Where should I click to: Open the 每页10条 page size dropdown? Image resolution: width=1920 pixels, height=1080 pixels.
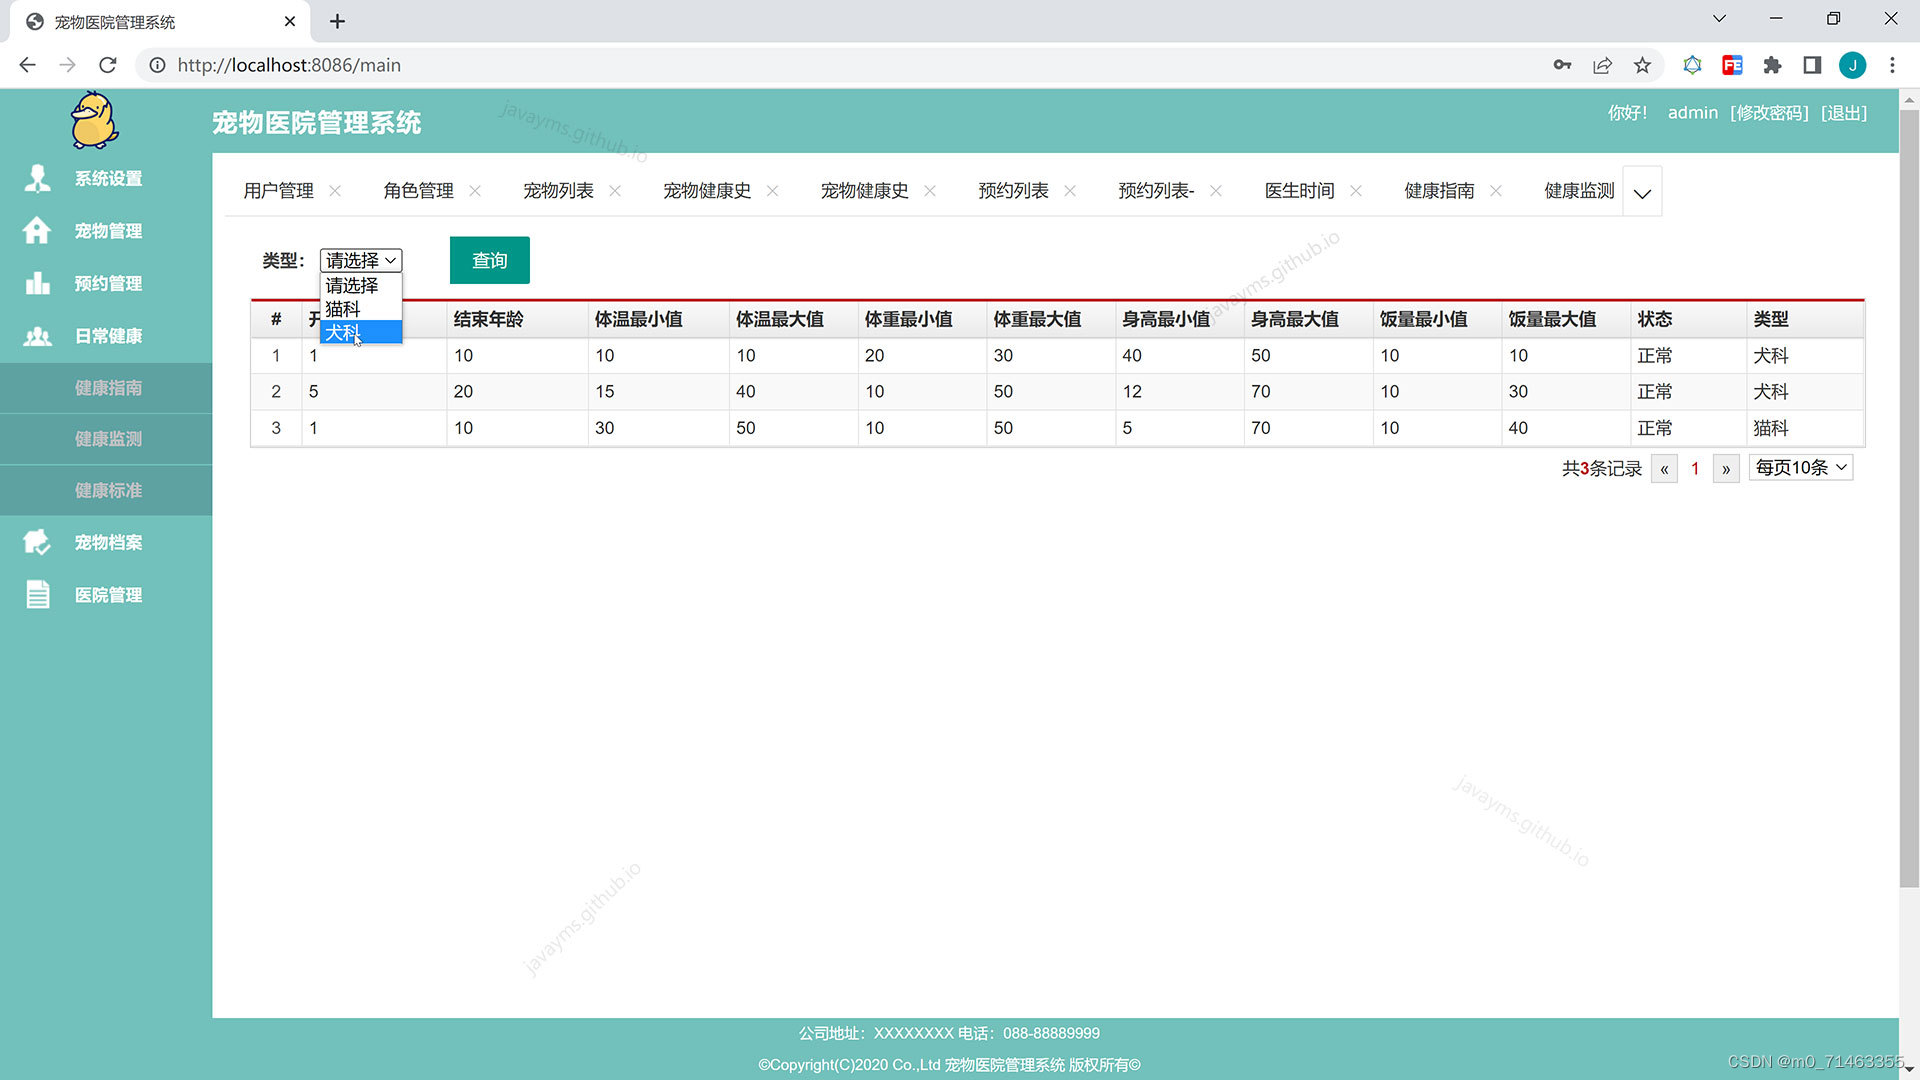coord(1800,467)
